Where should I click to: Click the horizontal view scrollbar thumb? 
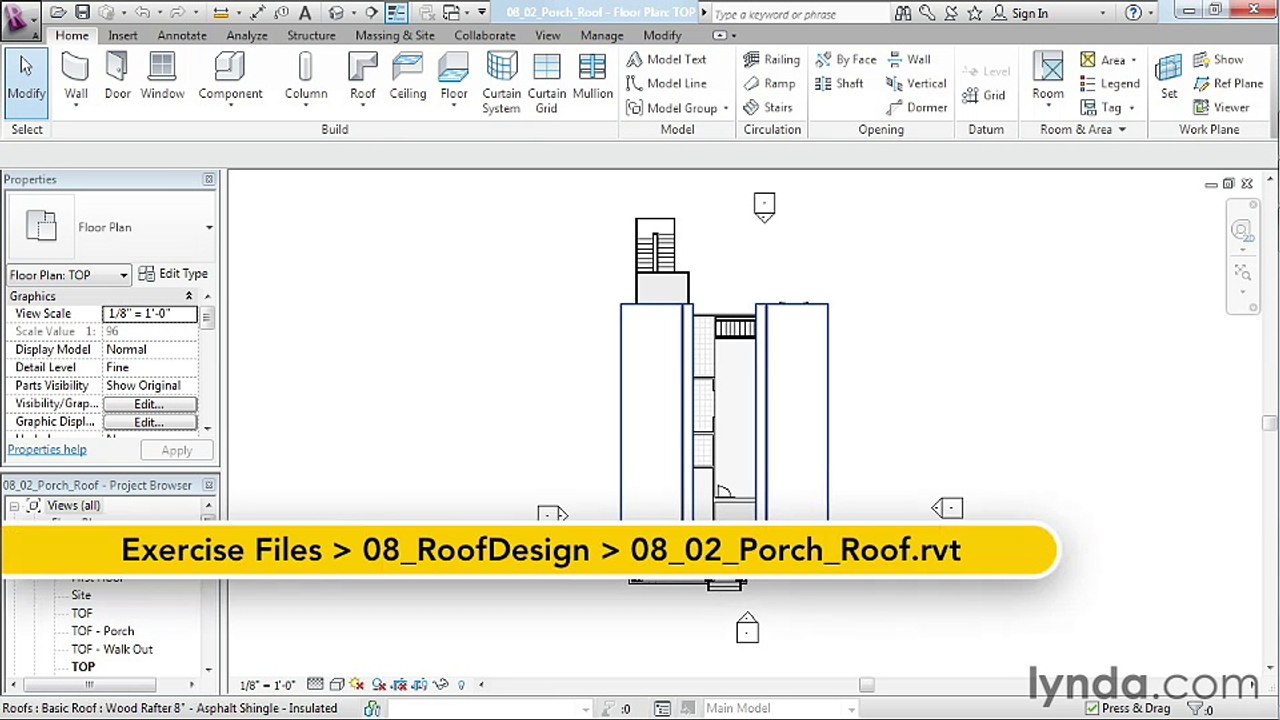(866, 685)
